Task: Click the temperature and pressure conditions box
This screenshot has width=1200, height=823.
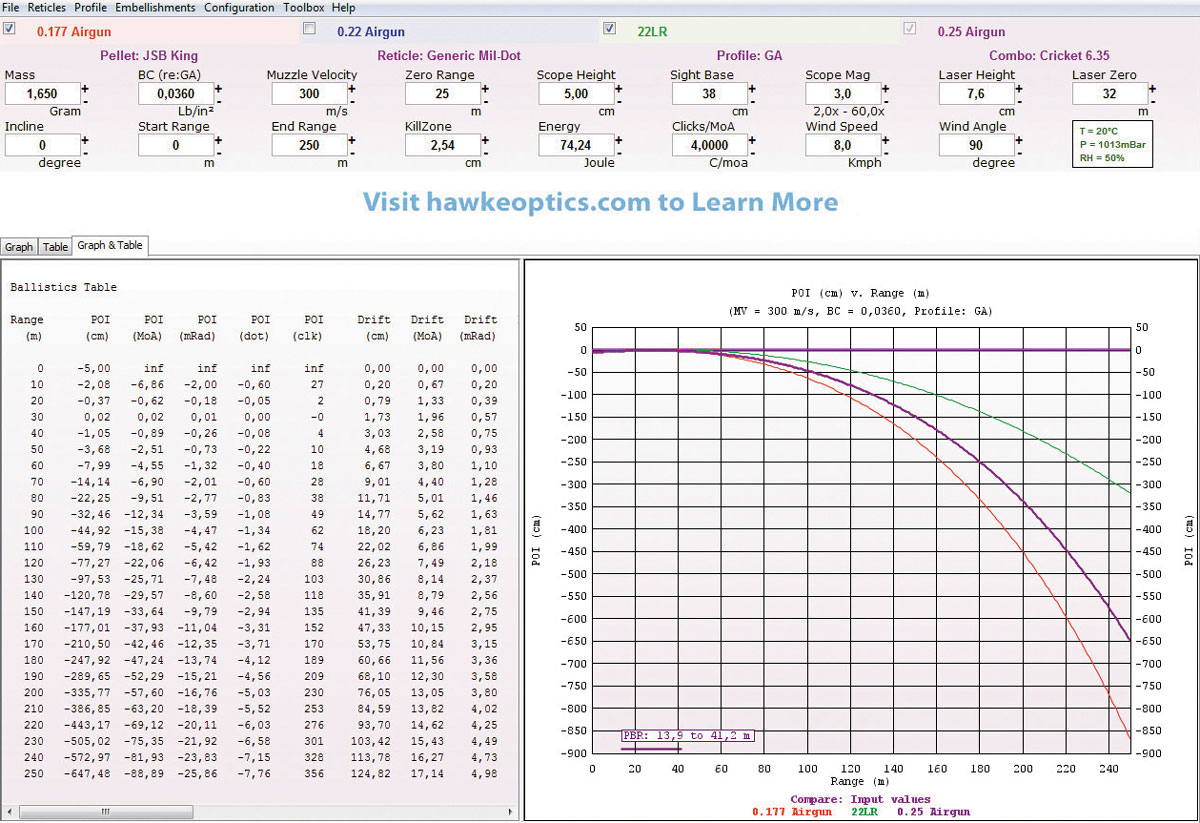Action: coord(1112,144)
